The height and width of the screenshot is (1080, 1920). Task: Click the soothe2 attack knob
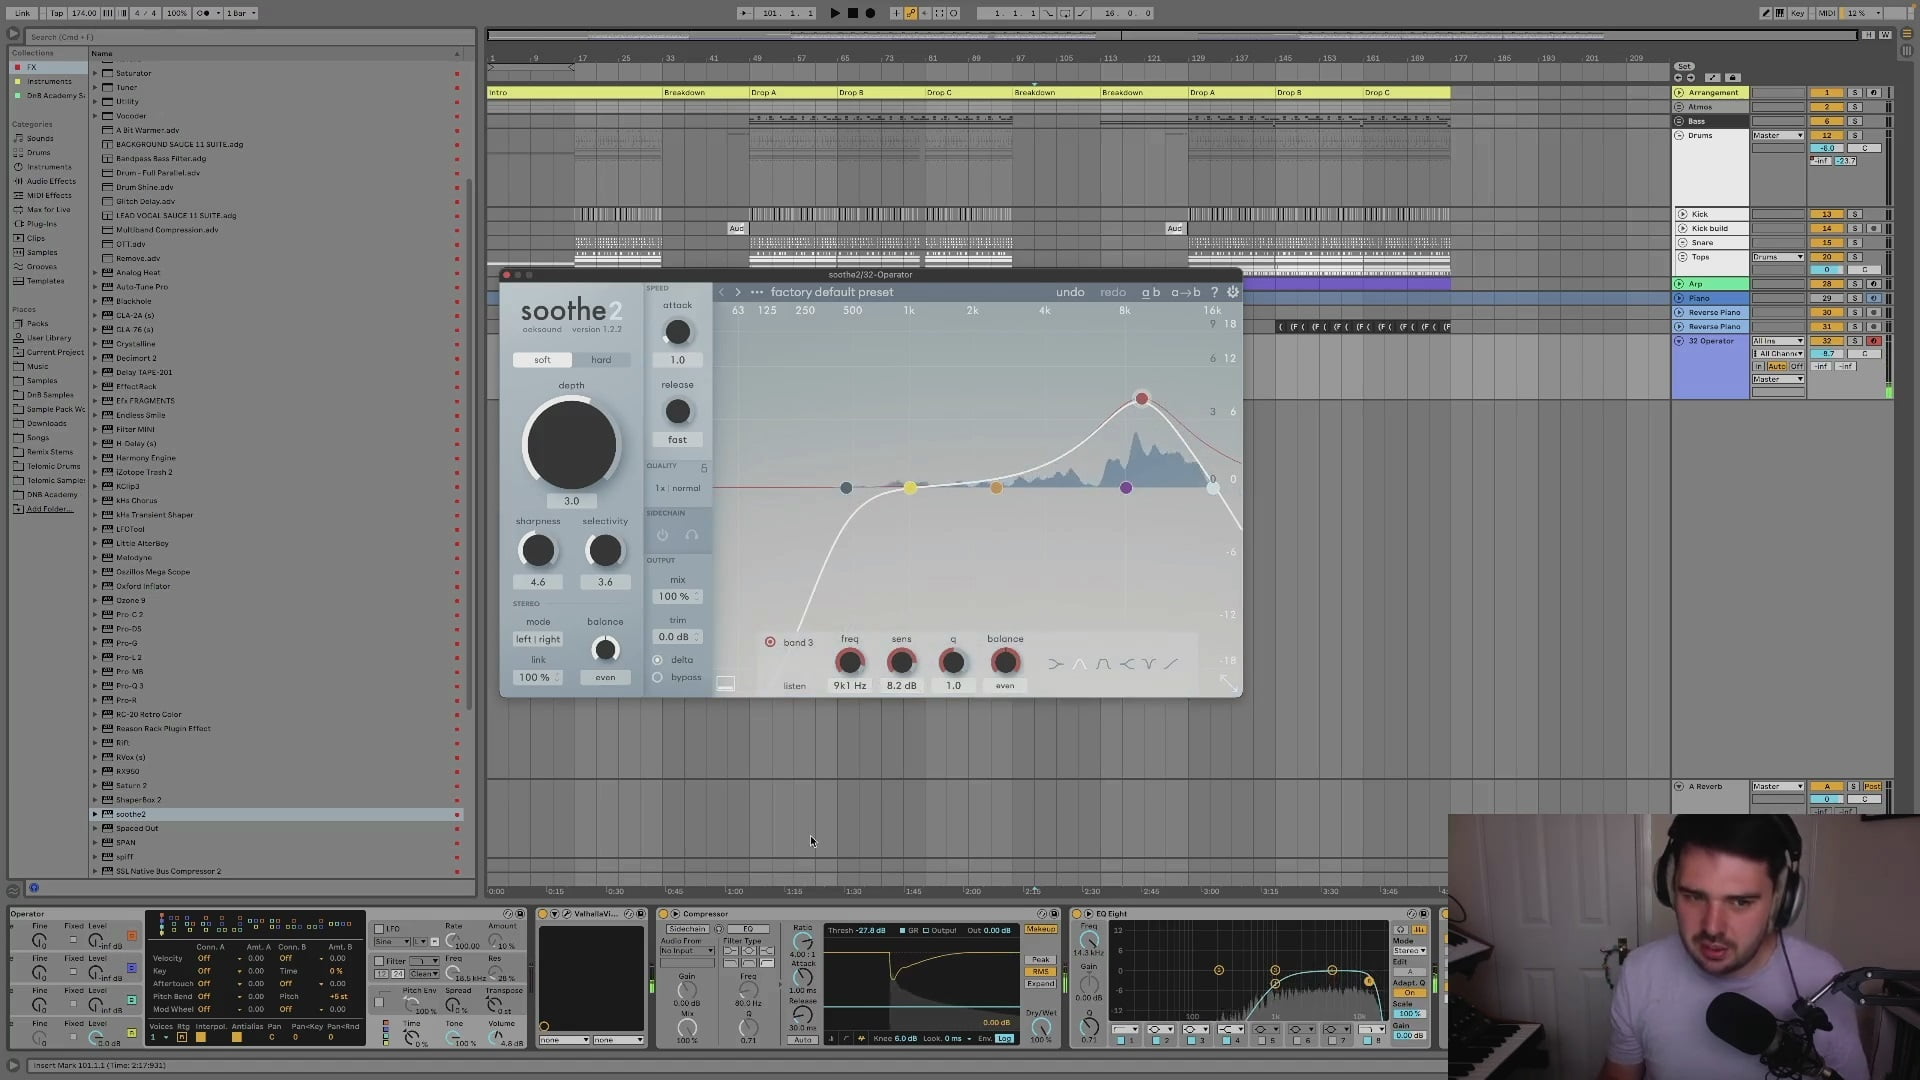tap(677, 332)
